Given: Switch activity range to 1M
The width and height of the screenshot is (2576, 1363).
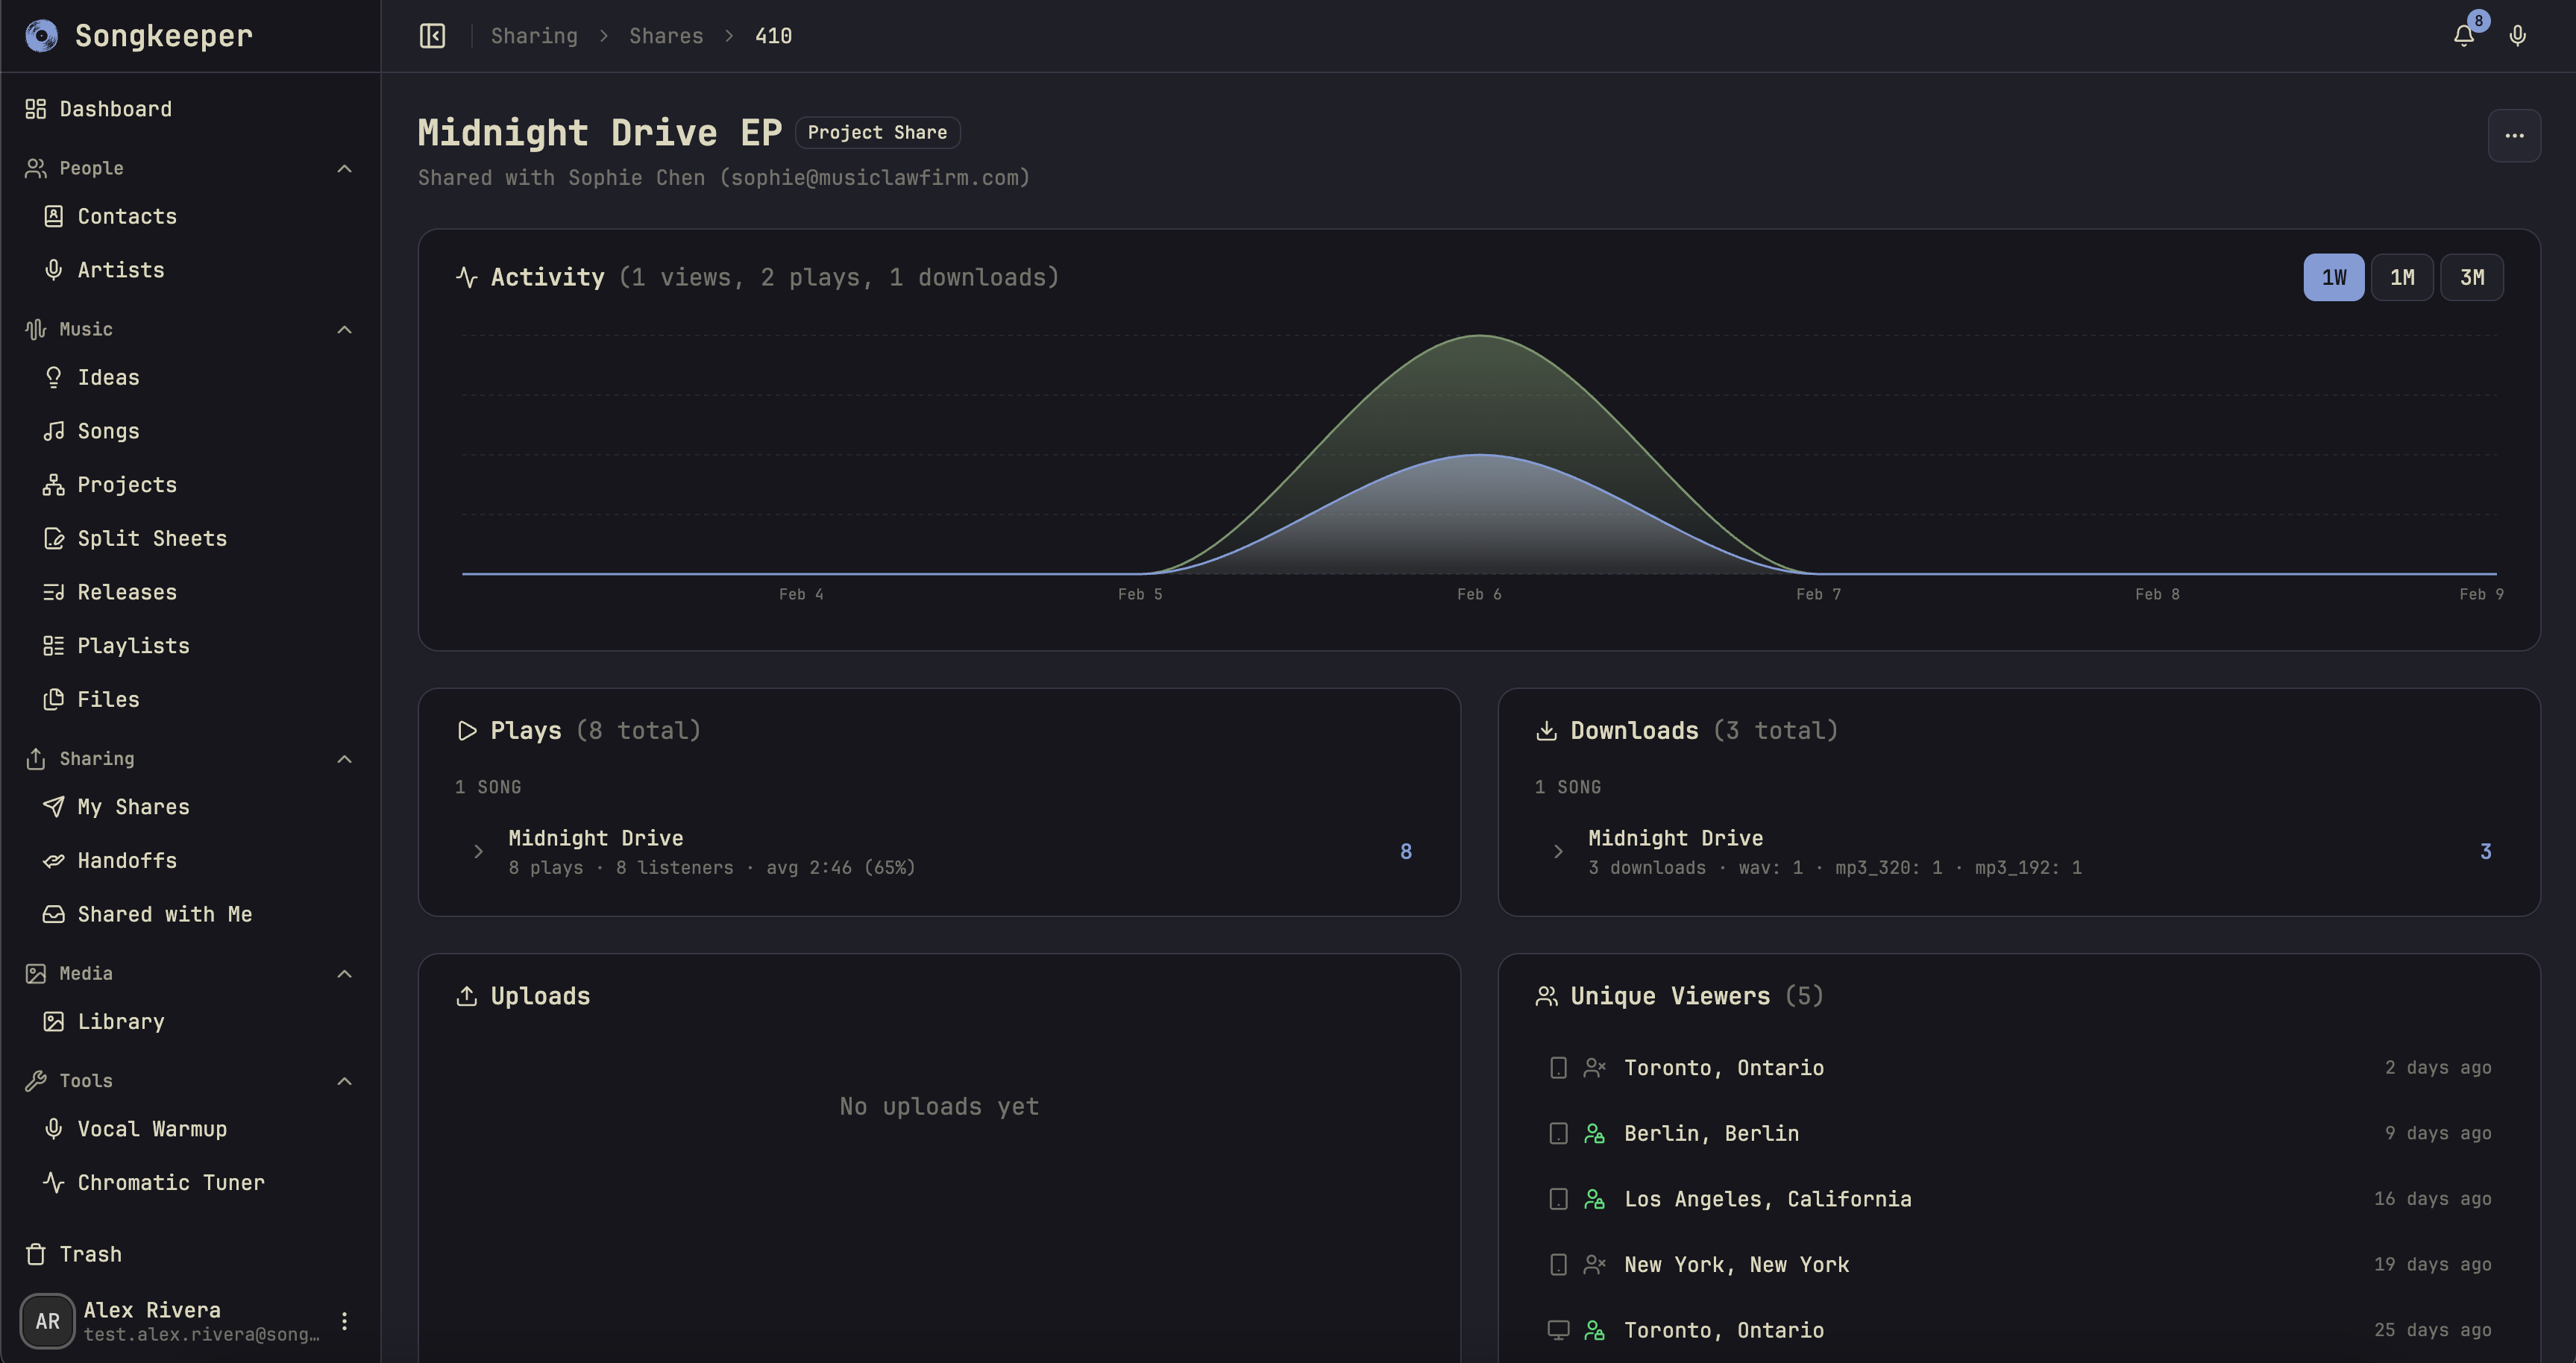Looking at the screenshot, I should click(x=2403, y=277).
